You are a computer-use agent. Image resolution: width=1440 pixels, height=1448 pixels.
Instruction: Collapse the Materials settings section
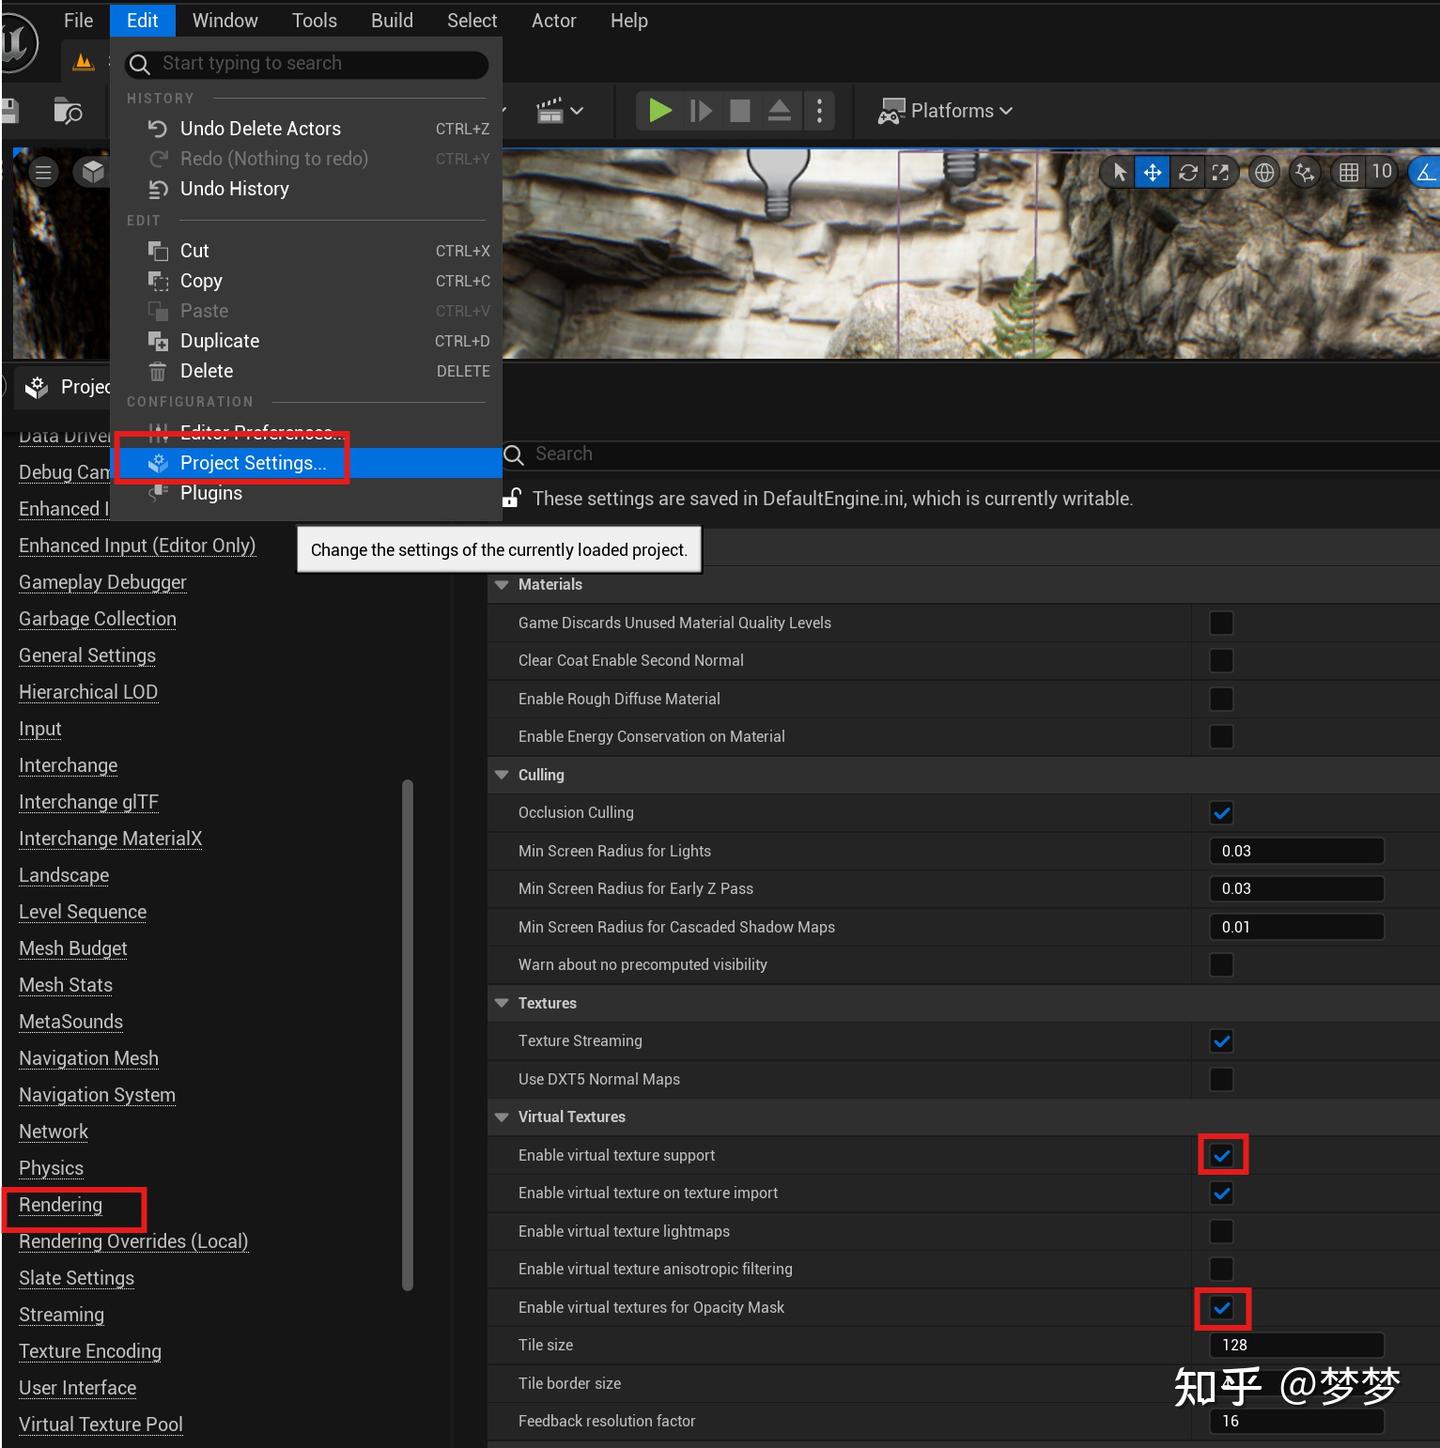[x=501, y=584]
